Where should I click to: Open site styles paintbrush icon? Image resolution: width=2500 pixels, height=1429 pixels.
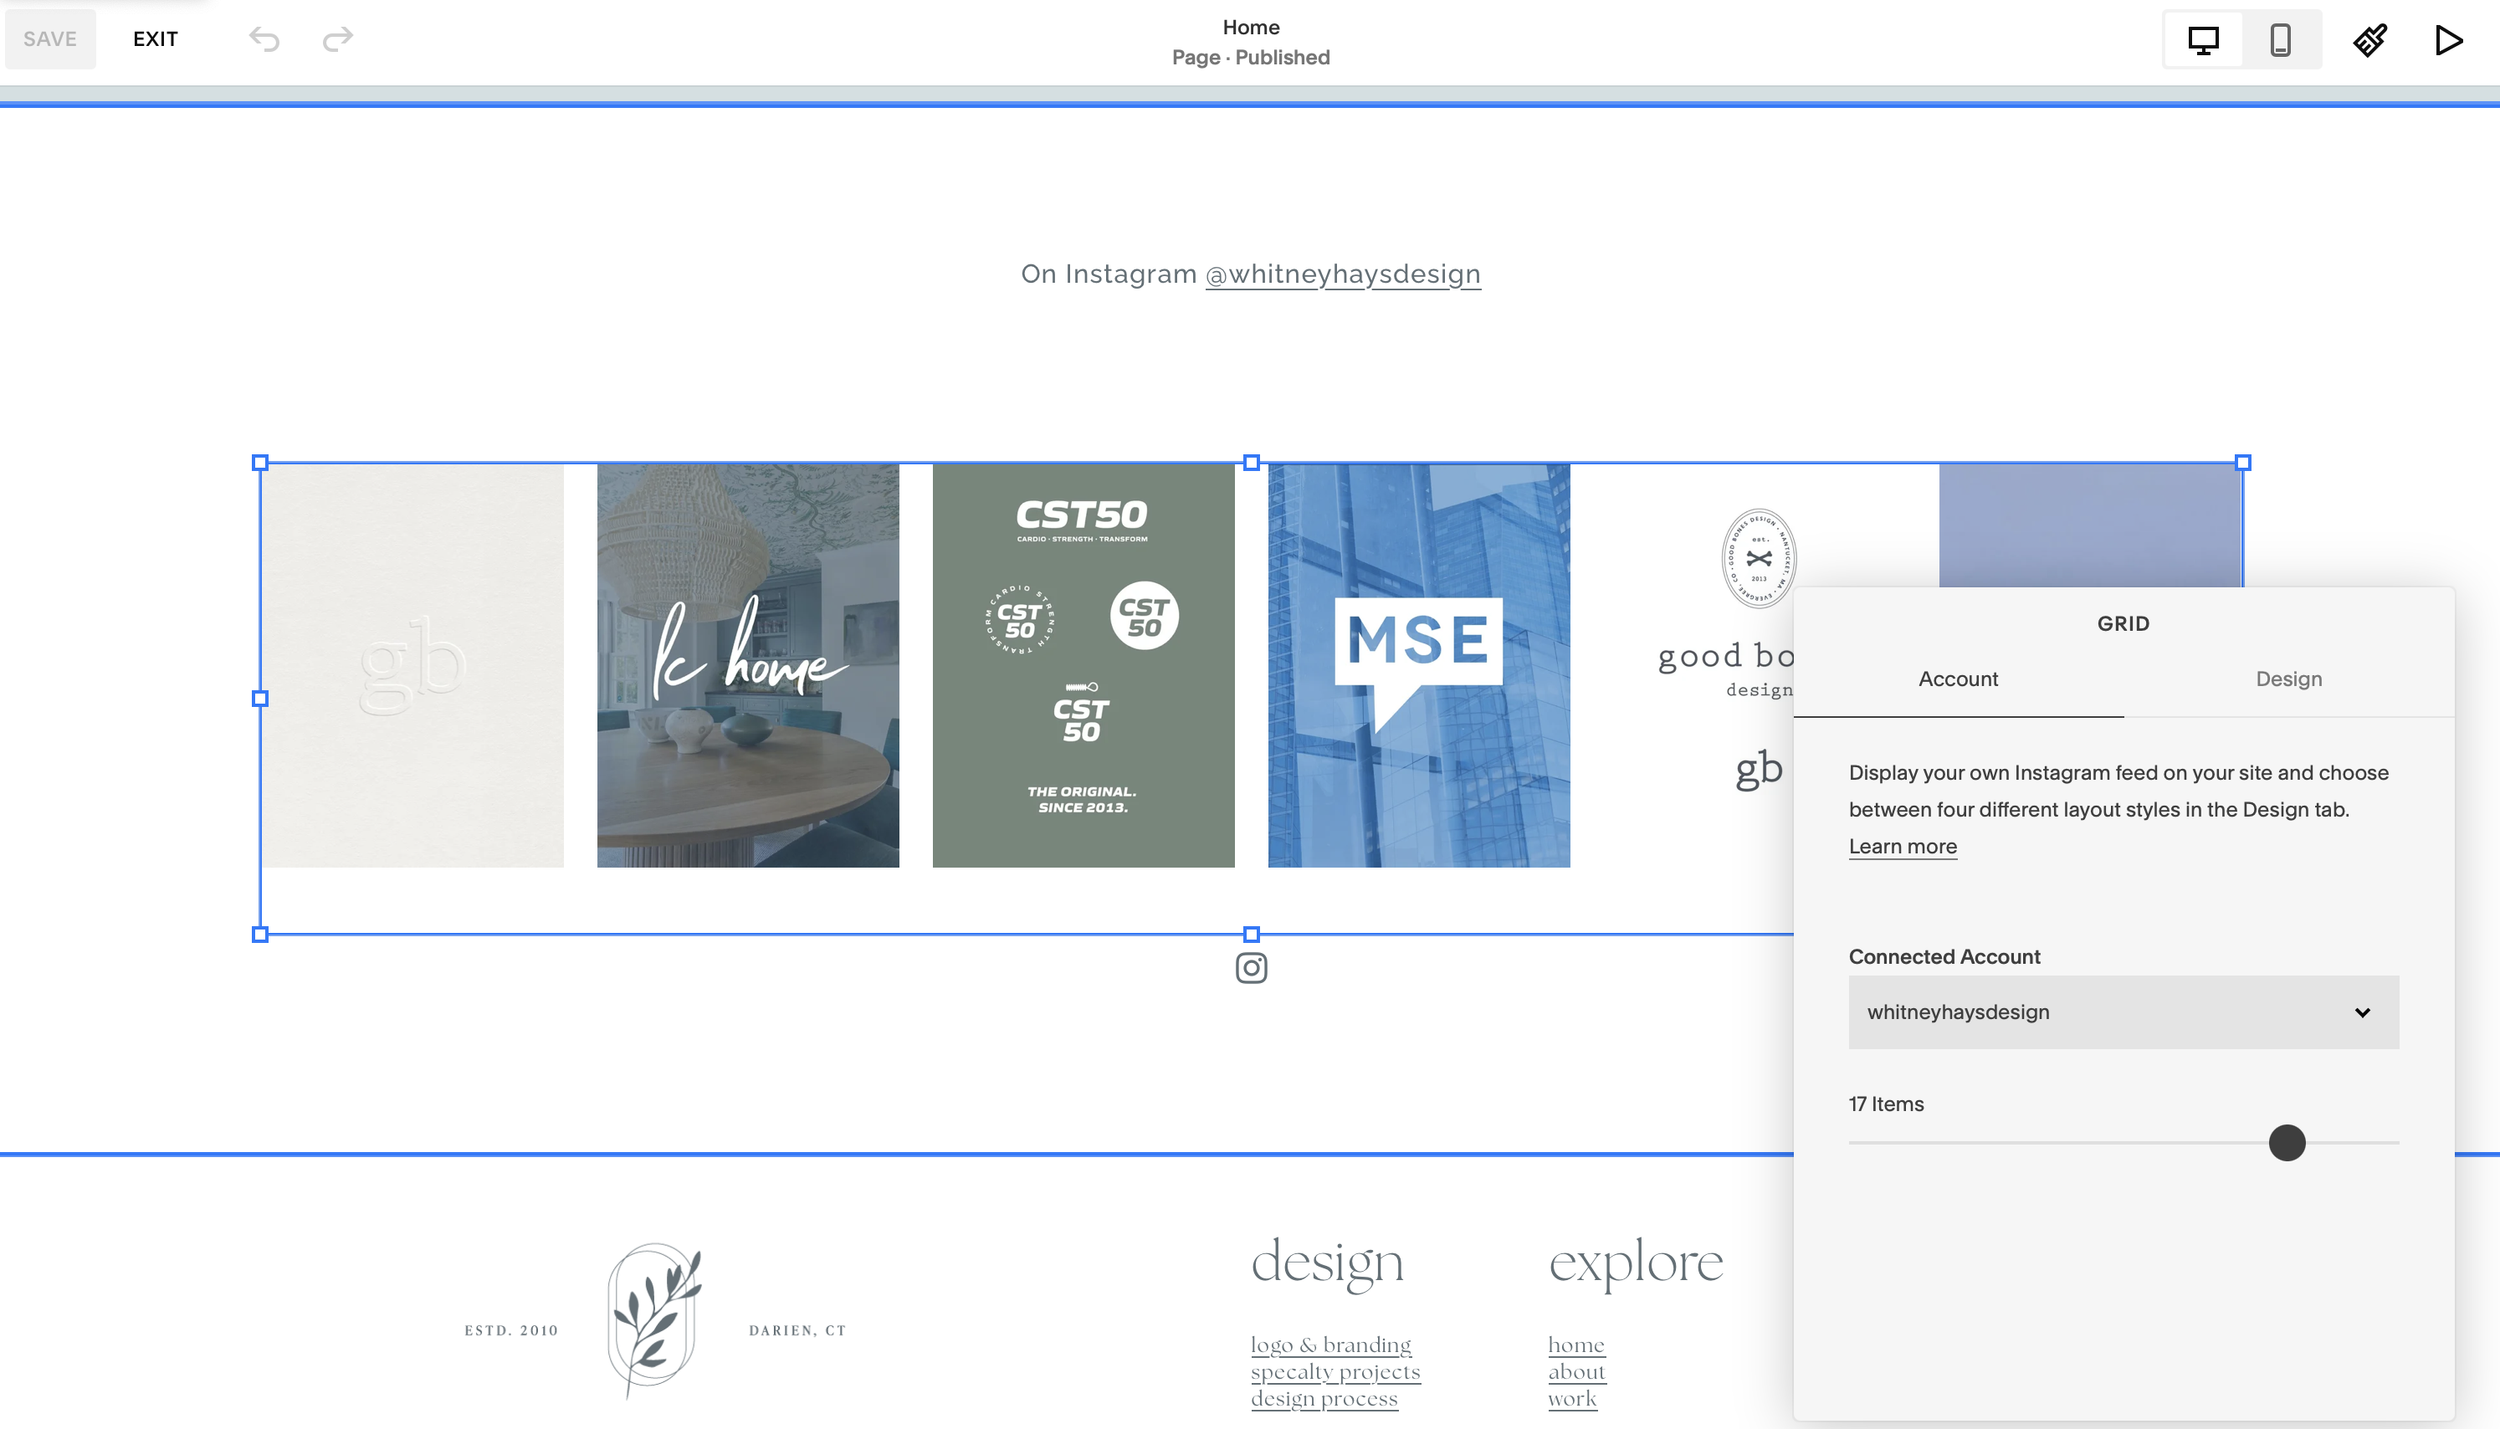click(x=2370, y=40)
